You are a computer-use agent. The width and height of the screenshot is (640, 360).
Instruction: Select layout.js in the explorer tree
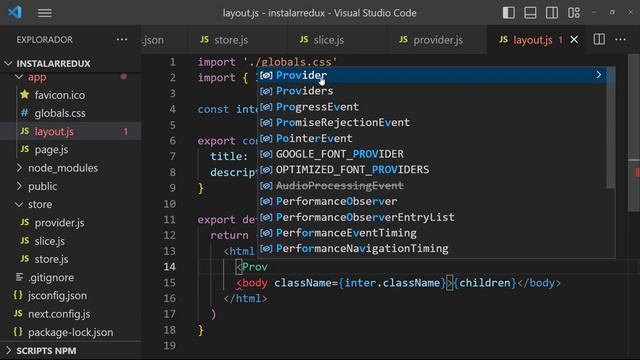coord(54,131)
